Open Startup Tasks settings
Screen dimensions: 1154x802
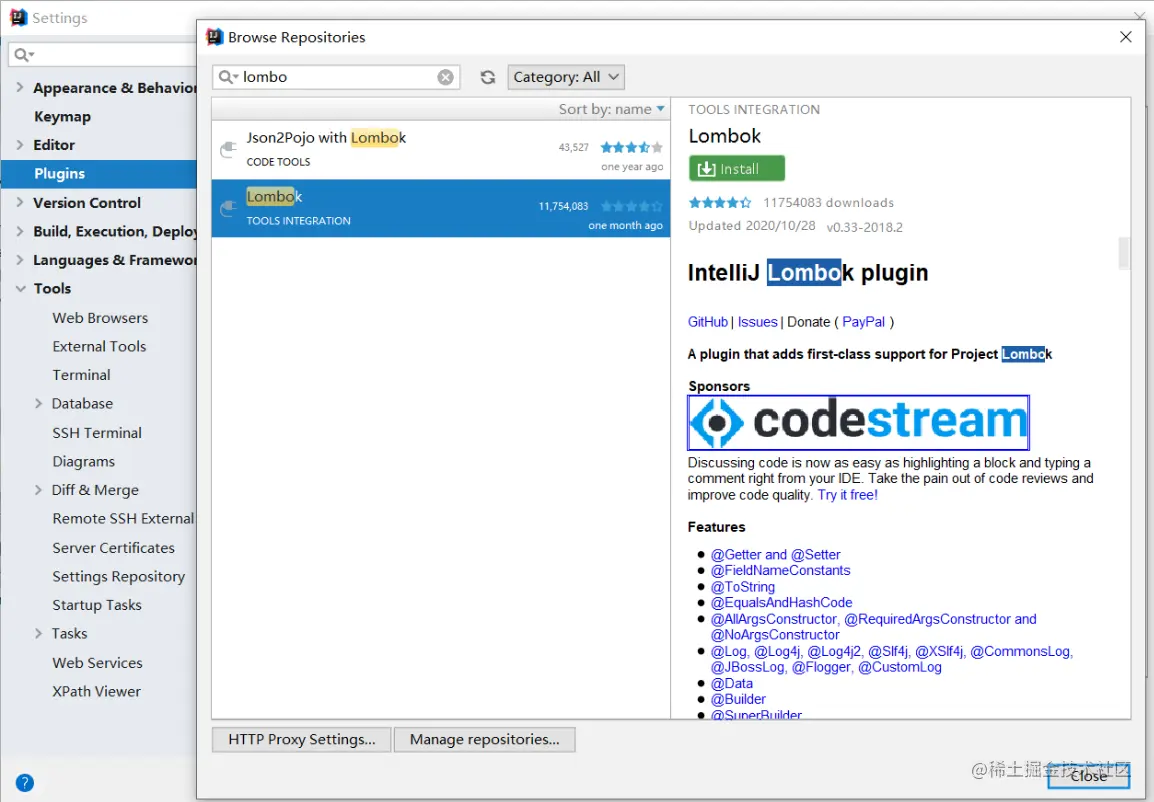(96, 605)
